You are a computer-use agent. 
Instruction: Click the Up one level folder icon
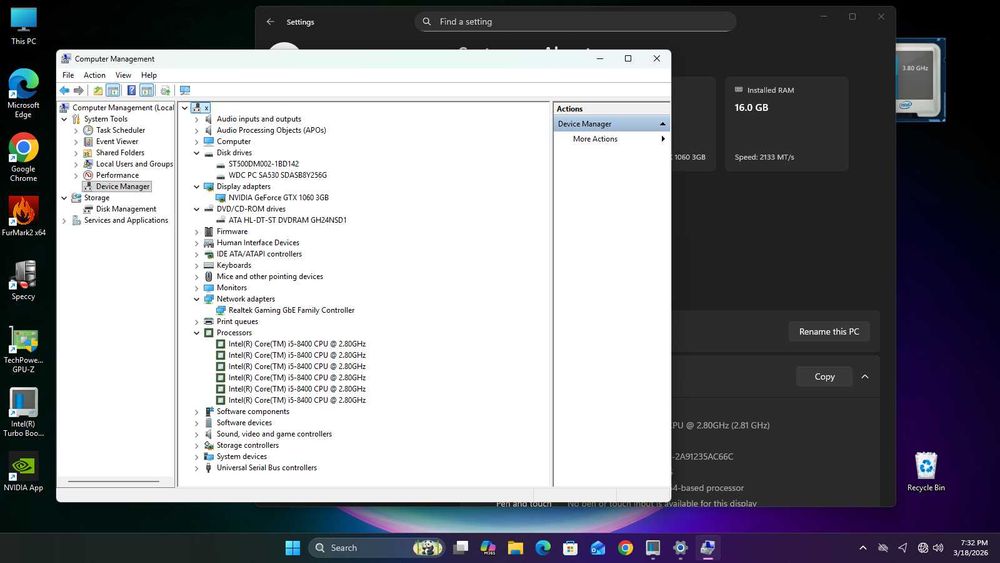pos(98,91)
